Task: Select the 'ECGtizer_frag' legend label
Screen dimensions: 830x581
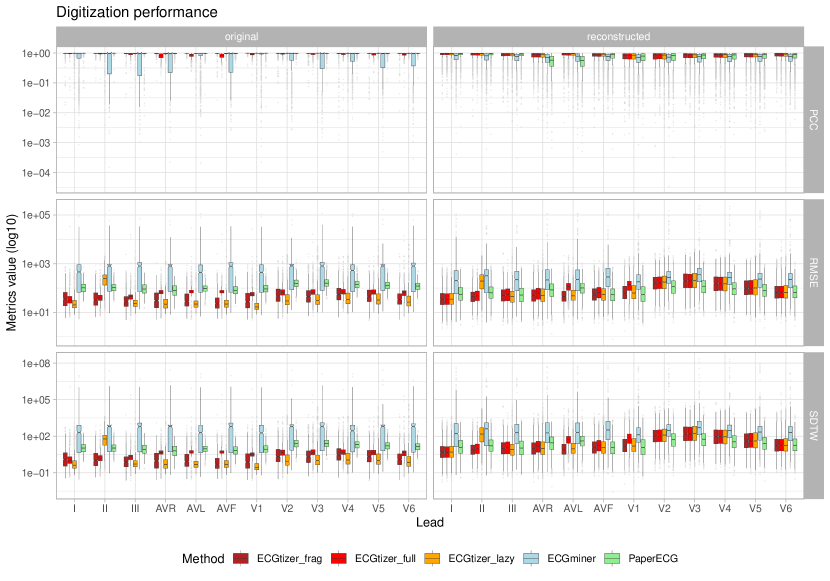Action: point(289,559)
